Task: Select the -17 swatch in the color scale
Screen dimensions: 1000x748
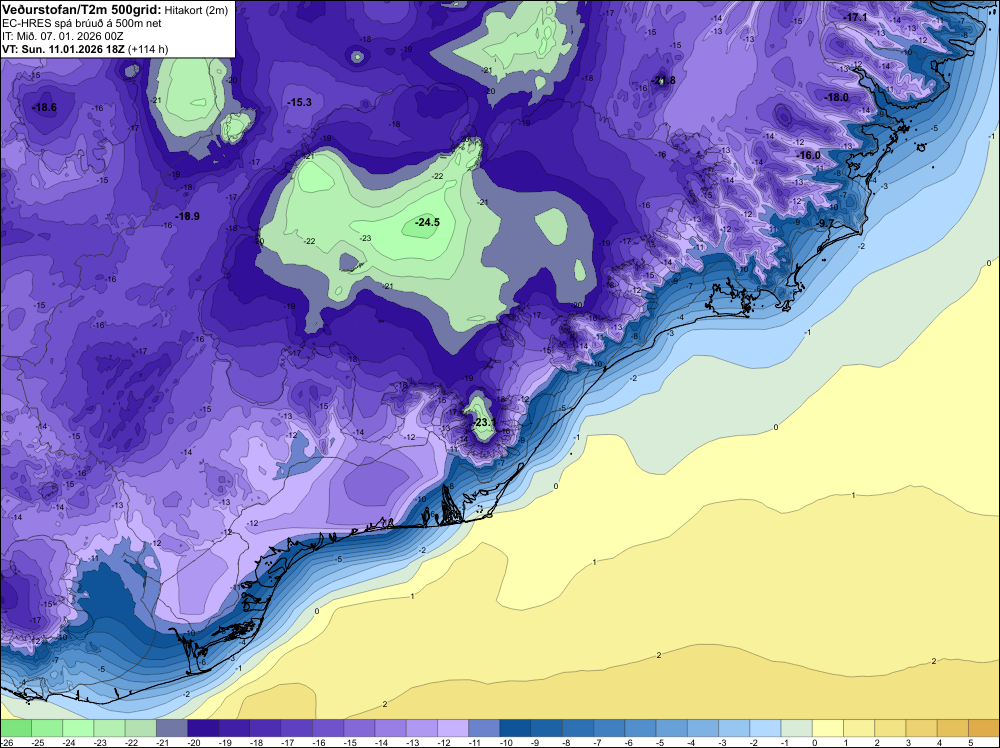Action: point(297,728)
